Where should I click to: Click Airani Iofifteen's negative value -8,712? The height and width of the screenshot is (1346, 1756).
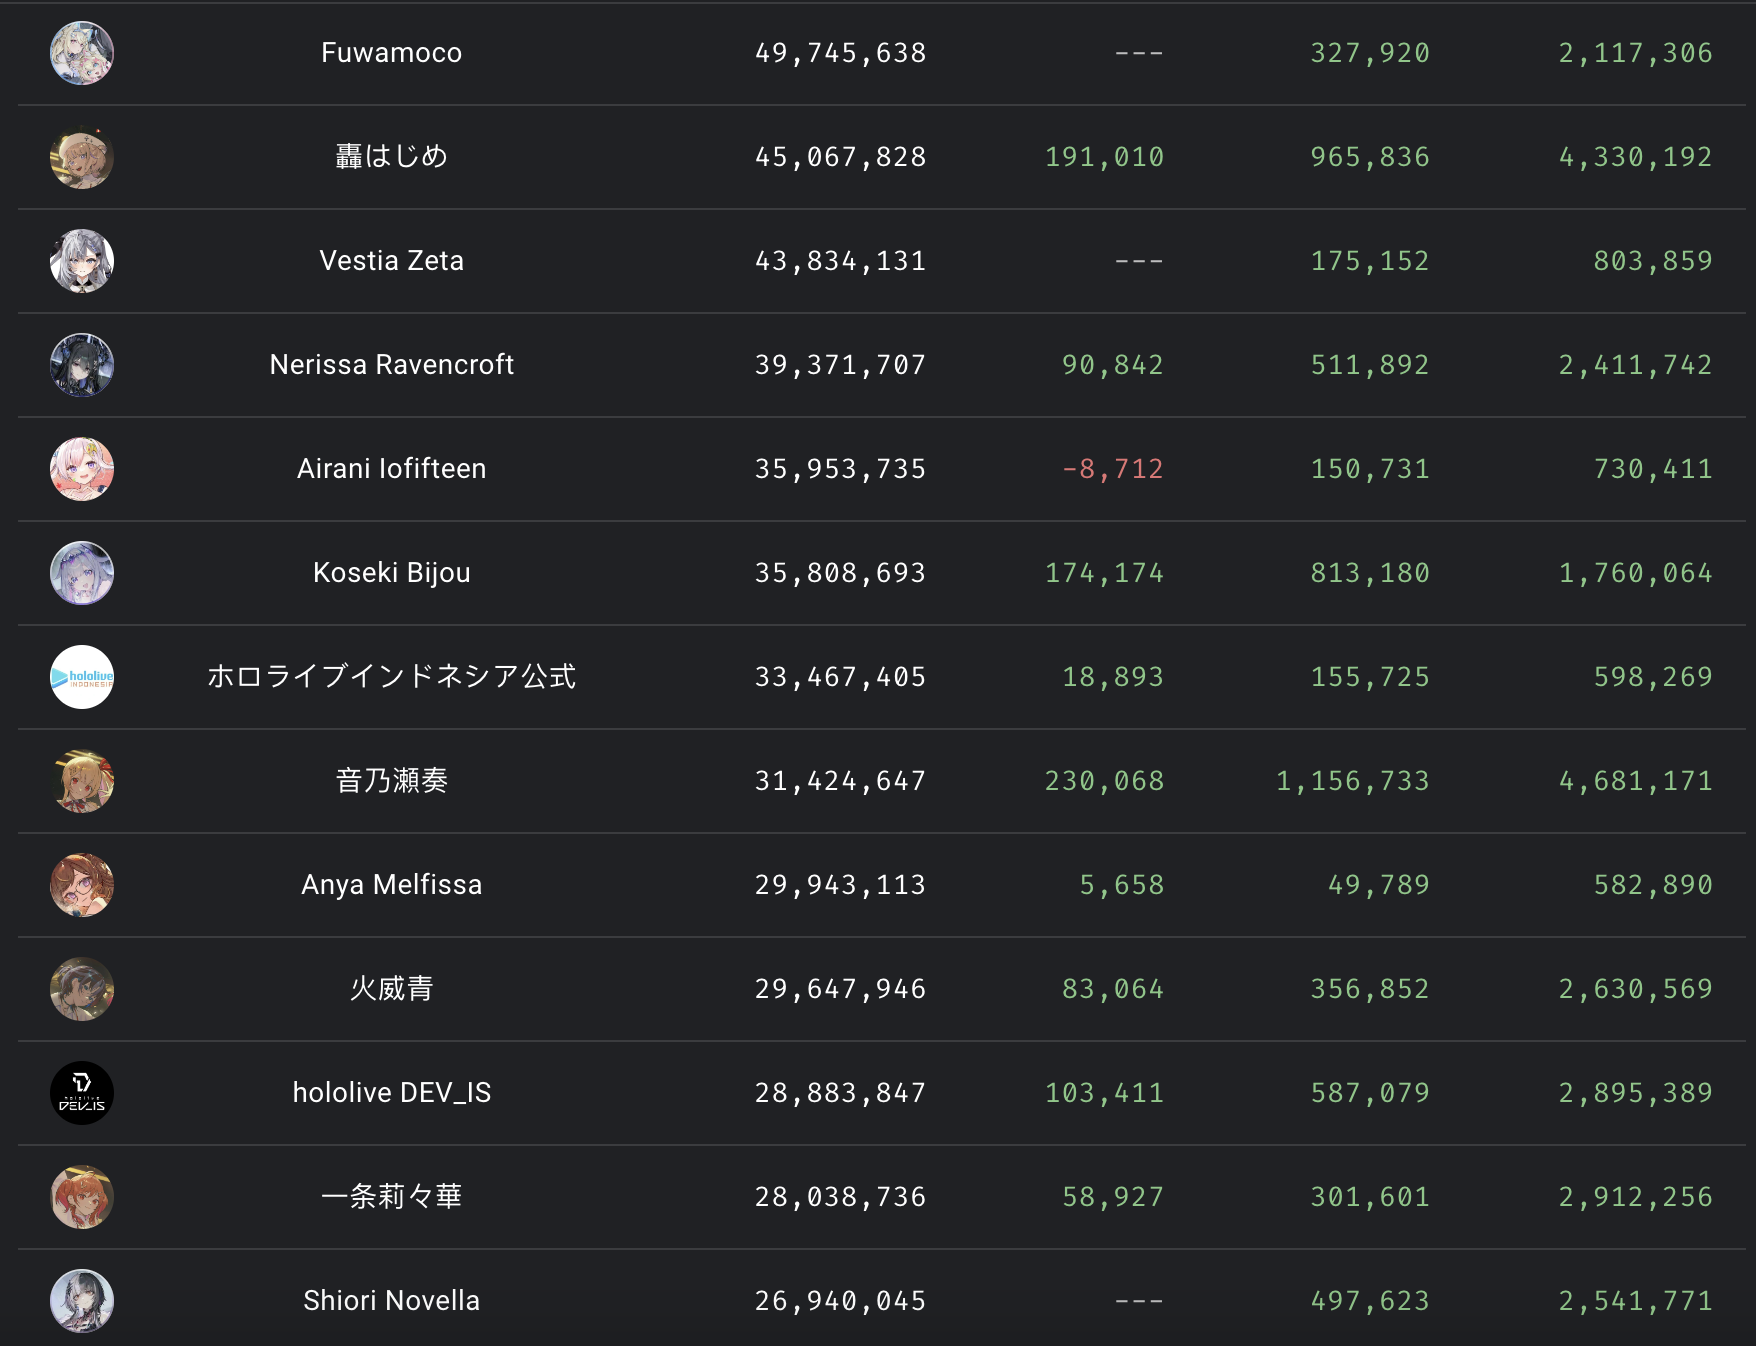[x=1112, y=469]
